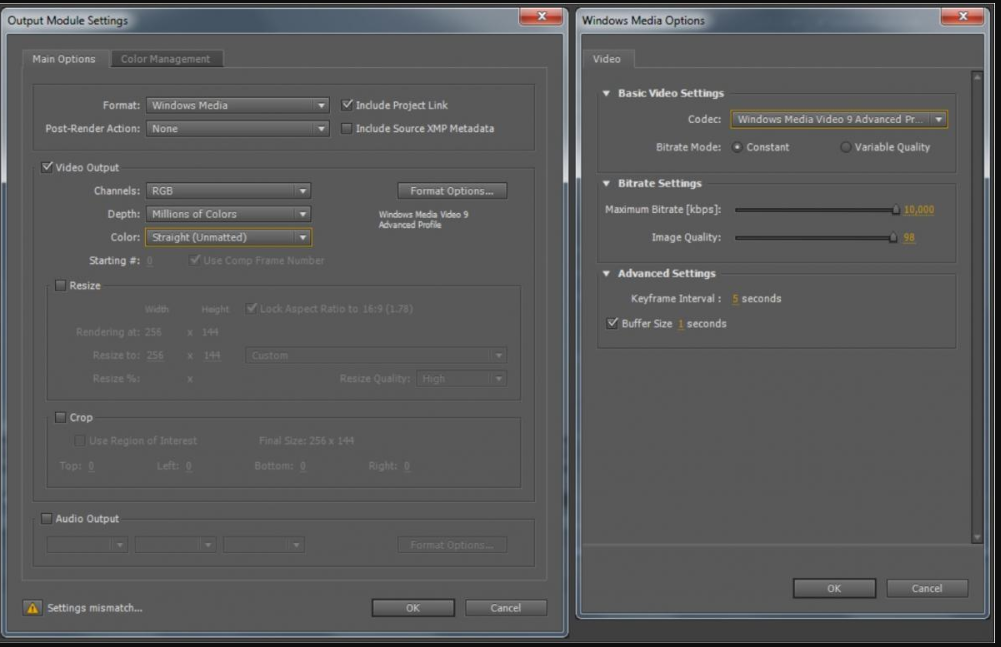Click OK in Output Module Settings
The height and width of the screenshot is (647, 1001).
[x=413, y=608]
